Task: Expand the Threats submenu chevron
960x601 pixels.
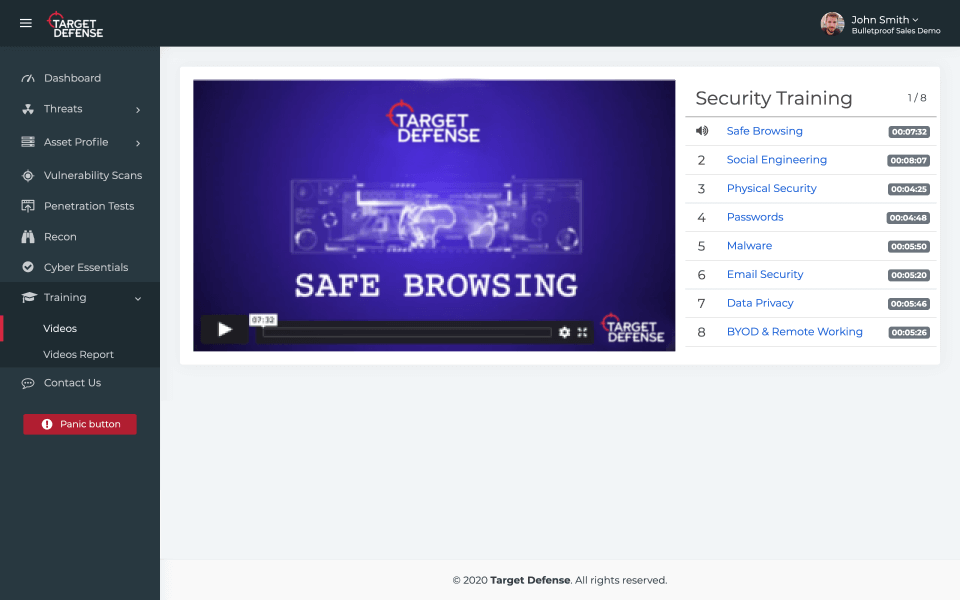Action: [x=138, y=110]
